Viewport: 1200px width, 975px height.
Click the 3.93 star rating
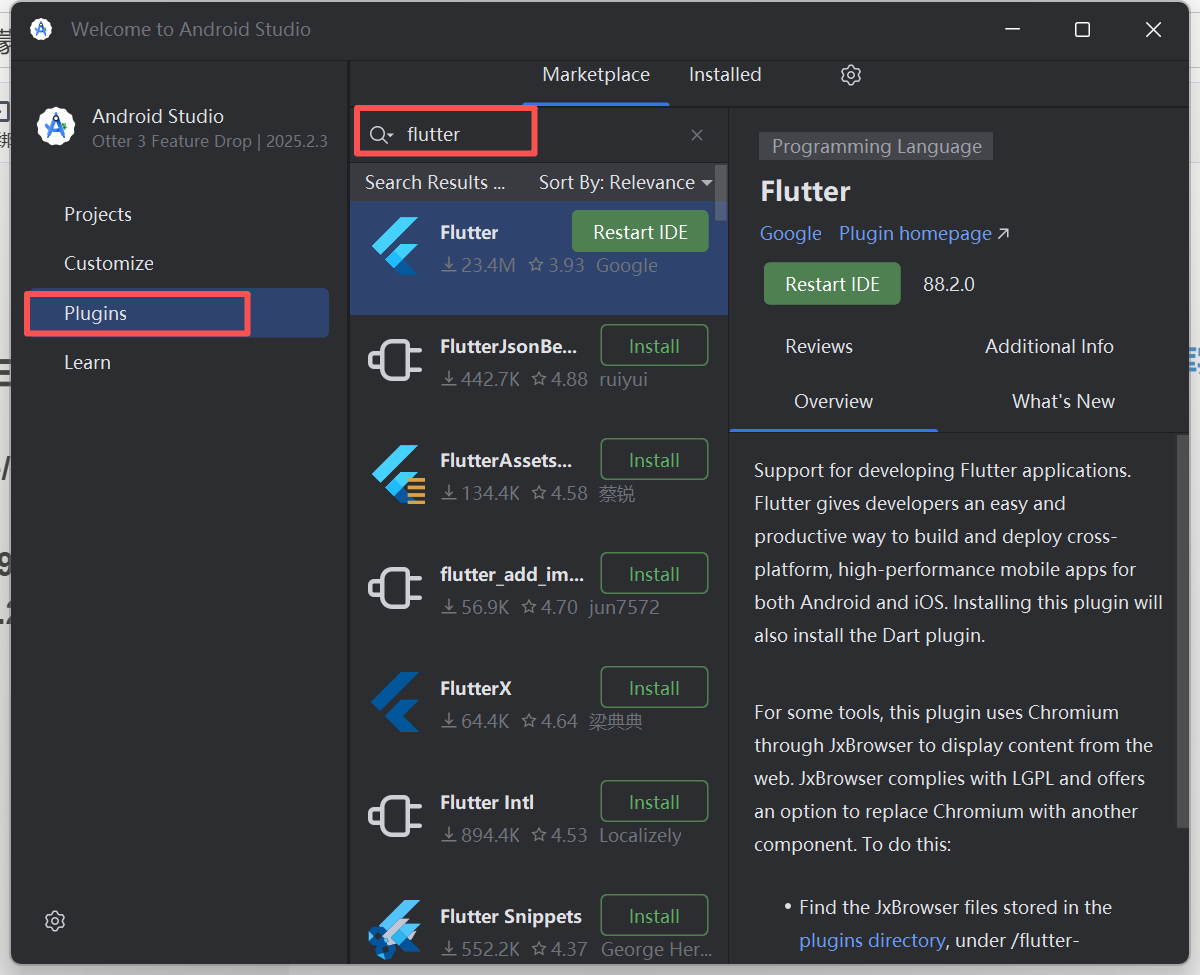click(x=556, y=265)
